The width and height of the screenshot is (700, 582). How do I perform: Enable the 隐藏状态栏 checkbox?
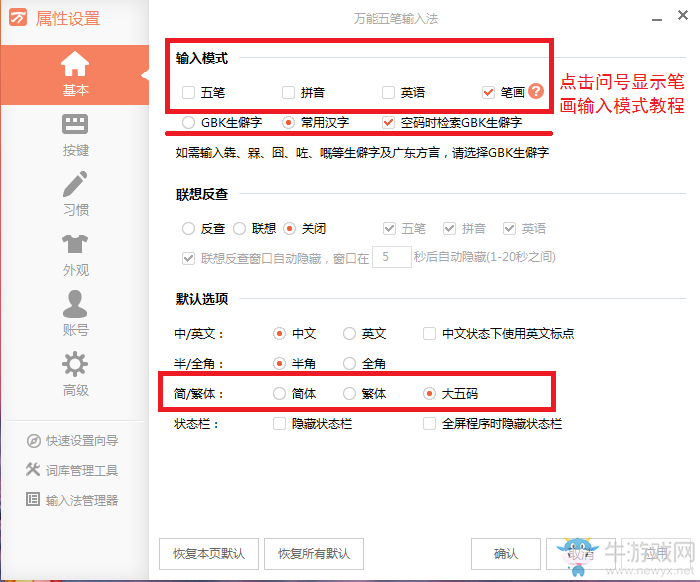click(x=279, y=423)
